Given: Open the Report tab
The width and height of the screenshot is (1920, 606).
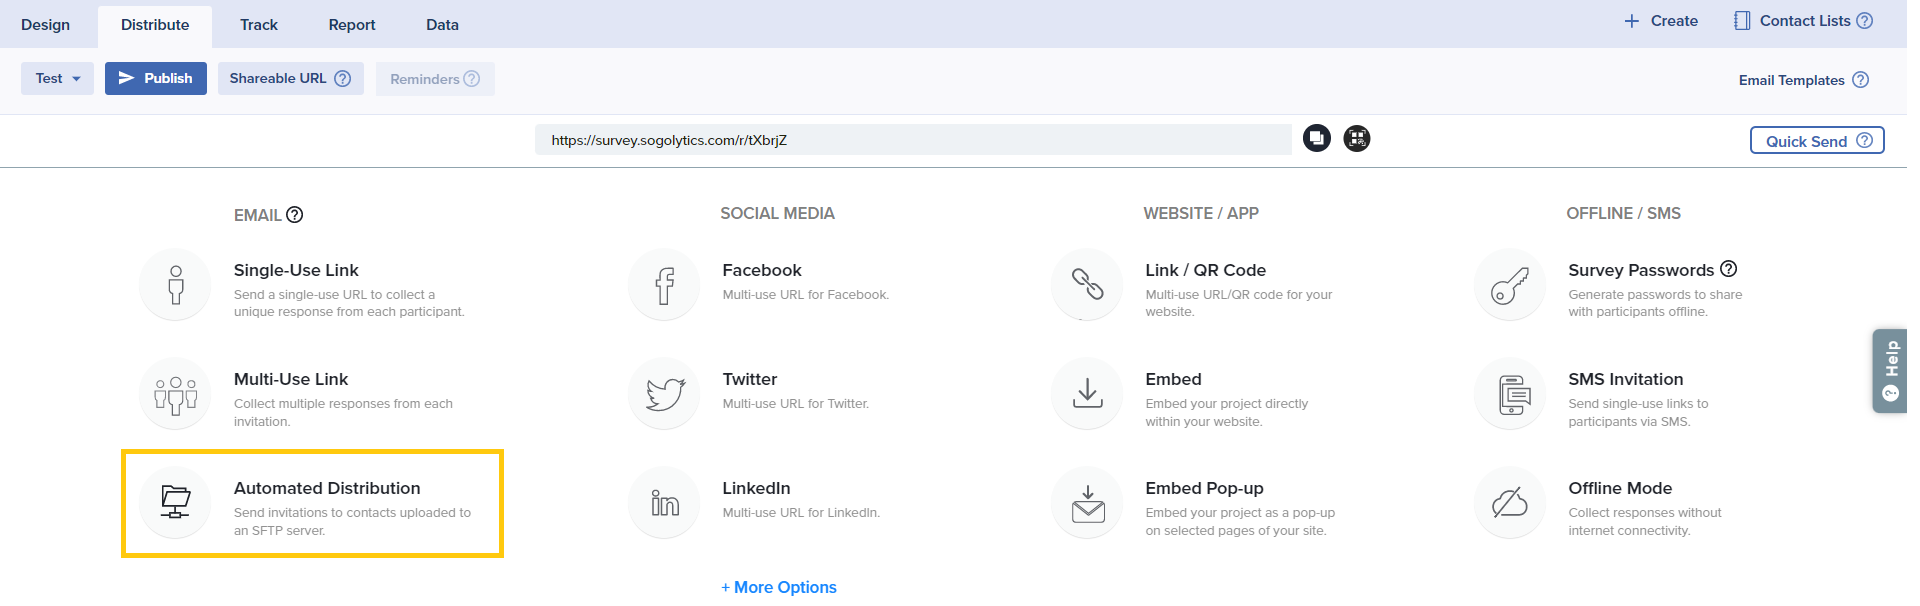Looking at the screenshot, I should pos(352,25).
